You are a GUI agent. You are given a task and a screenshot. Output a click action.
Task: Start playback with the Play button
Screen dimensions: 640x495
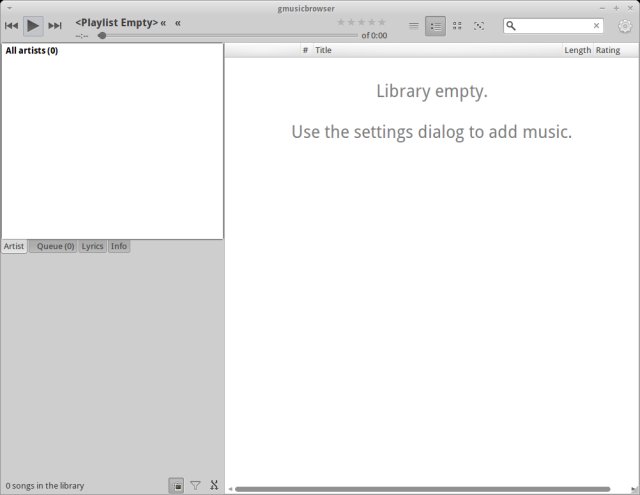[33, 26]
